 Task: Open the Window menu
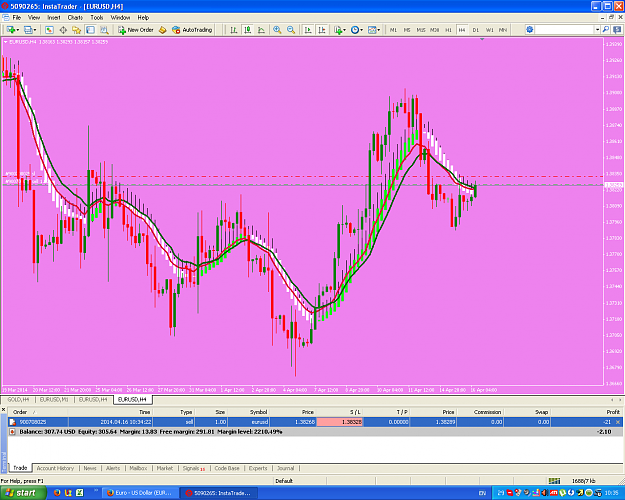tap(120, 18)
